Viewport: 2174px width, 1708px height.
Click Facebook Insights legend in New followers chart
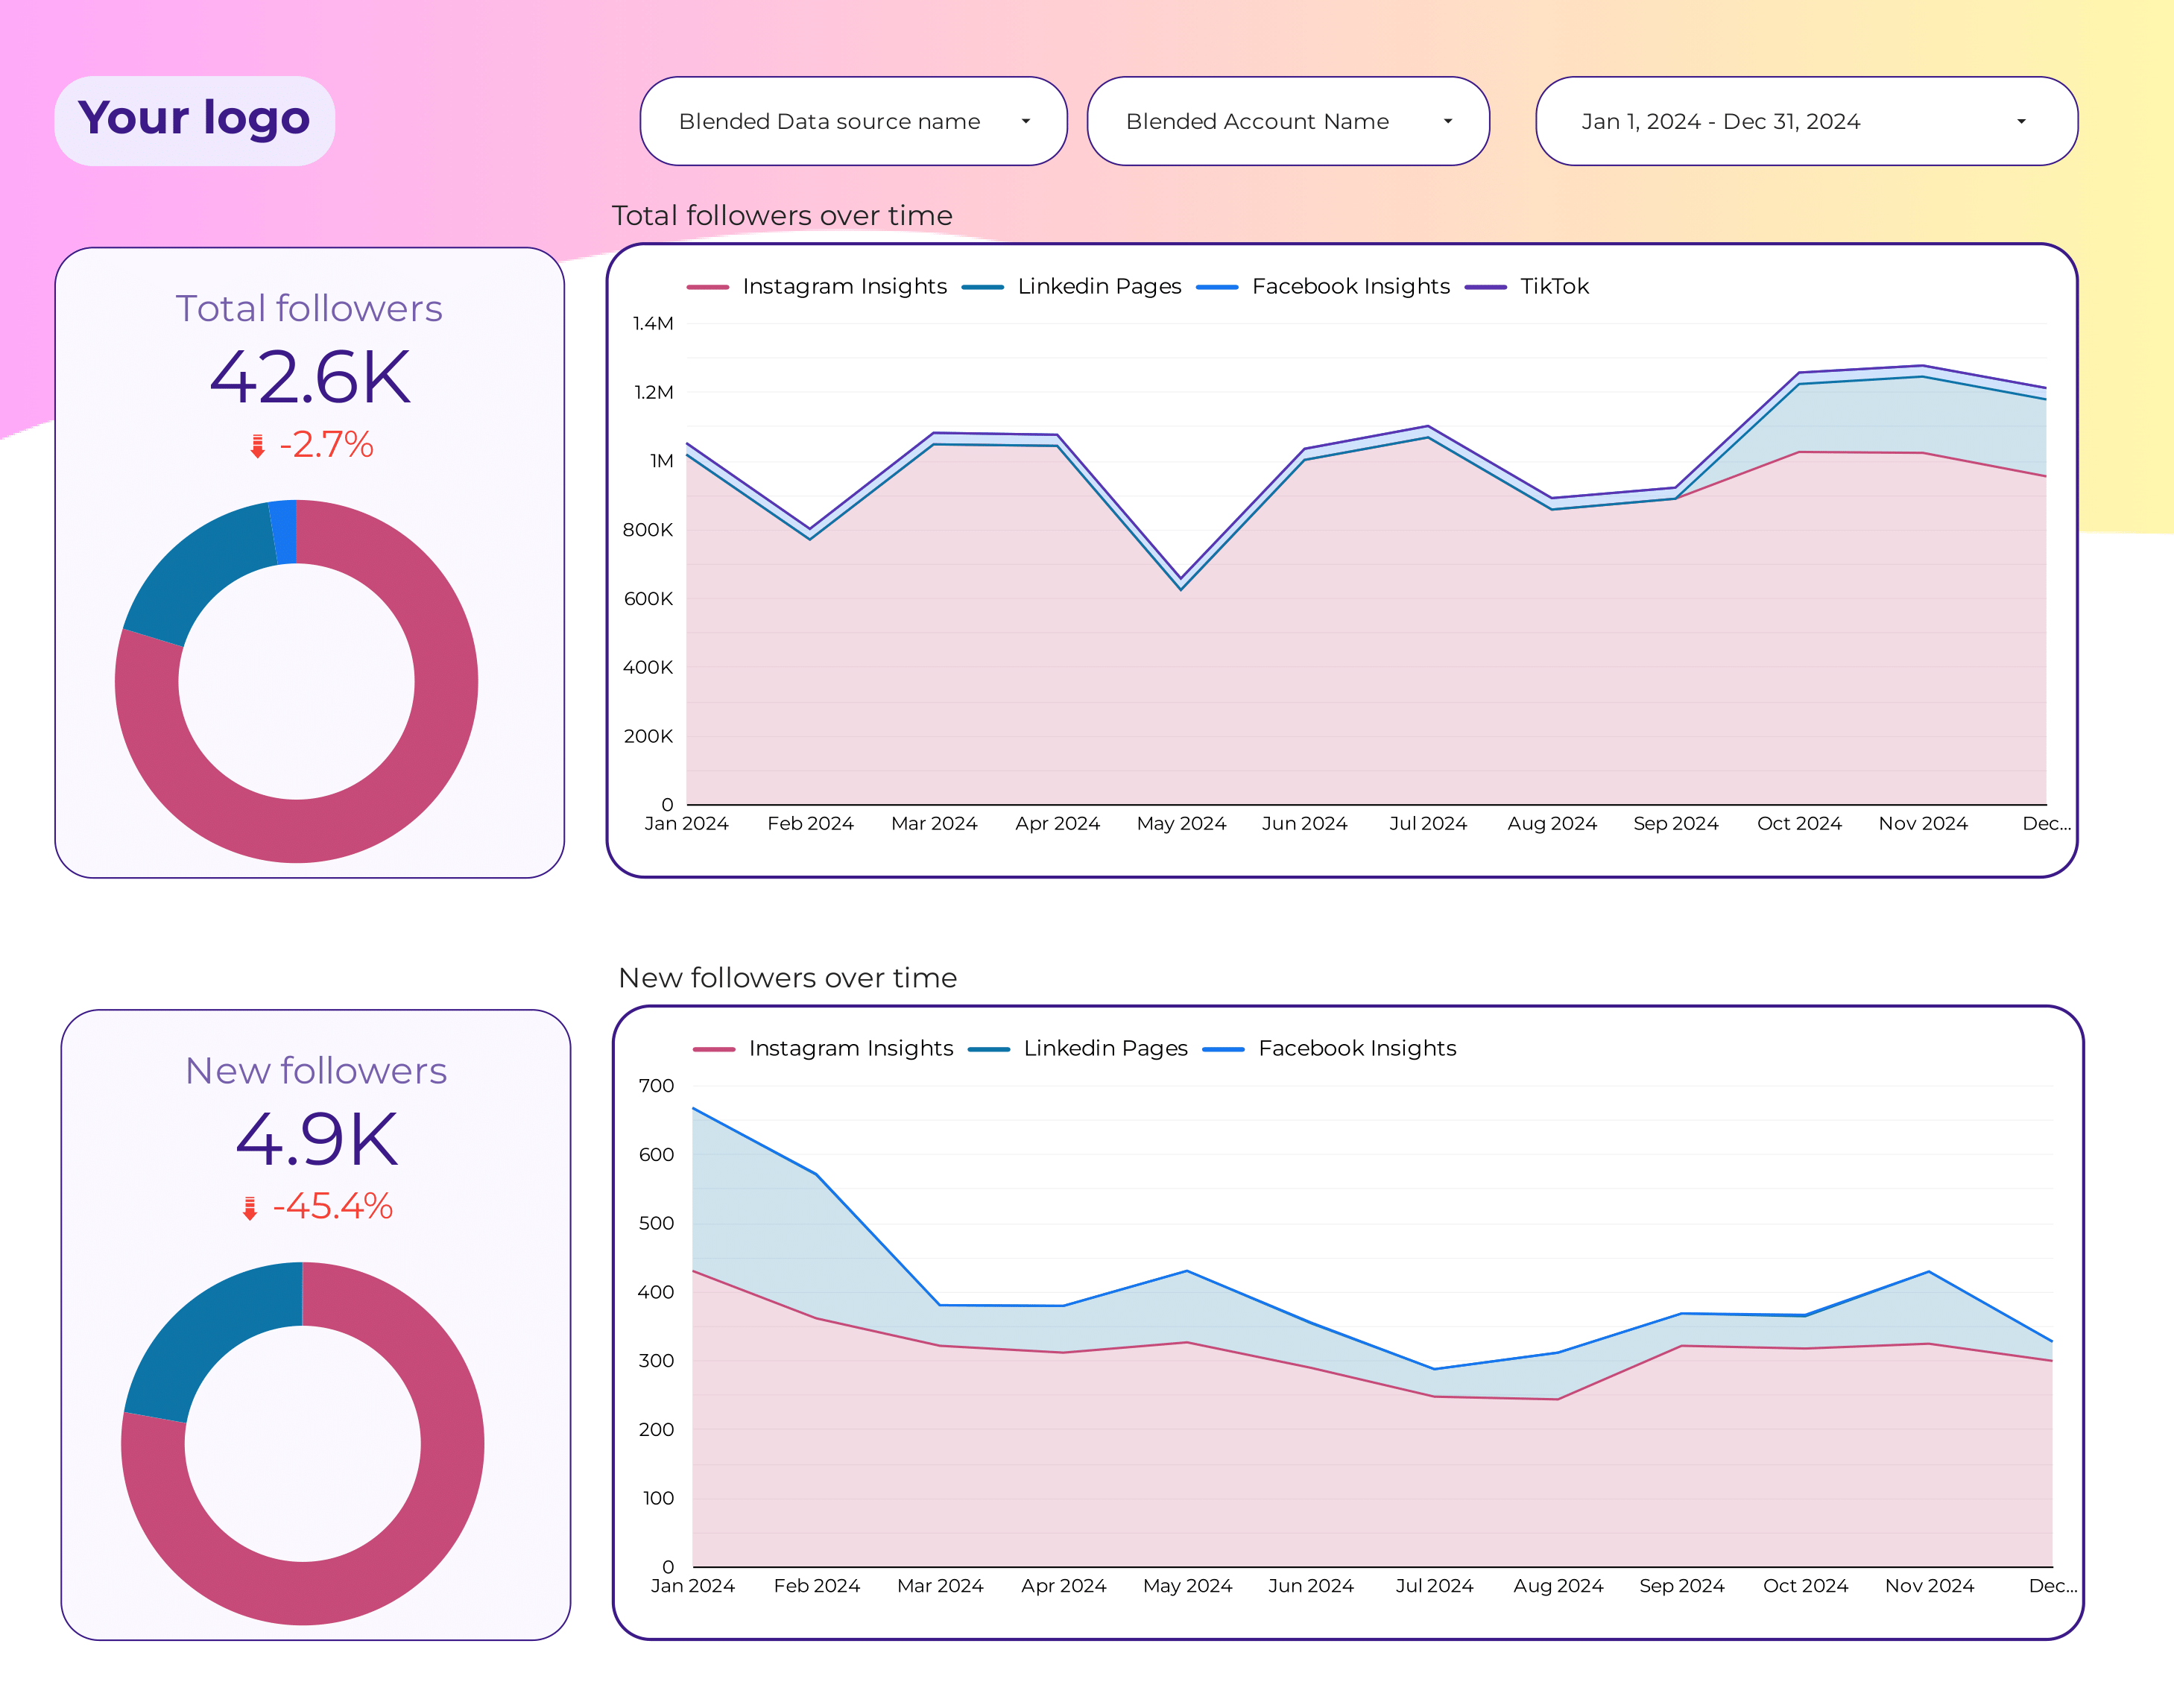click(1329, 1048)
